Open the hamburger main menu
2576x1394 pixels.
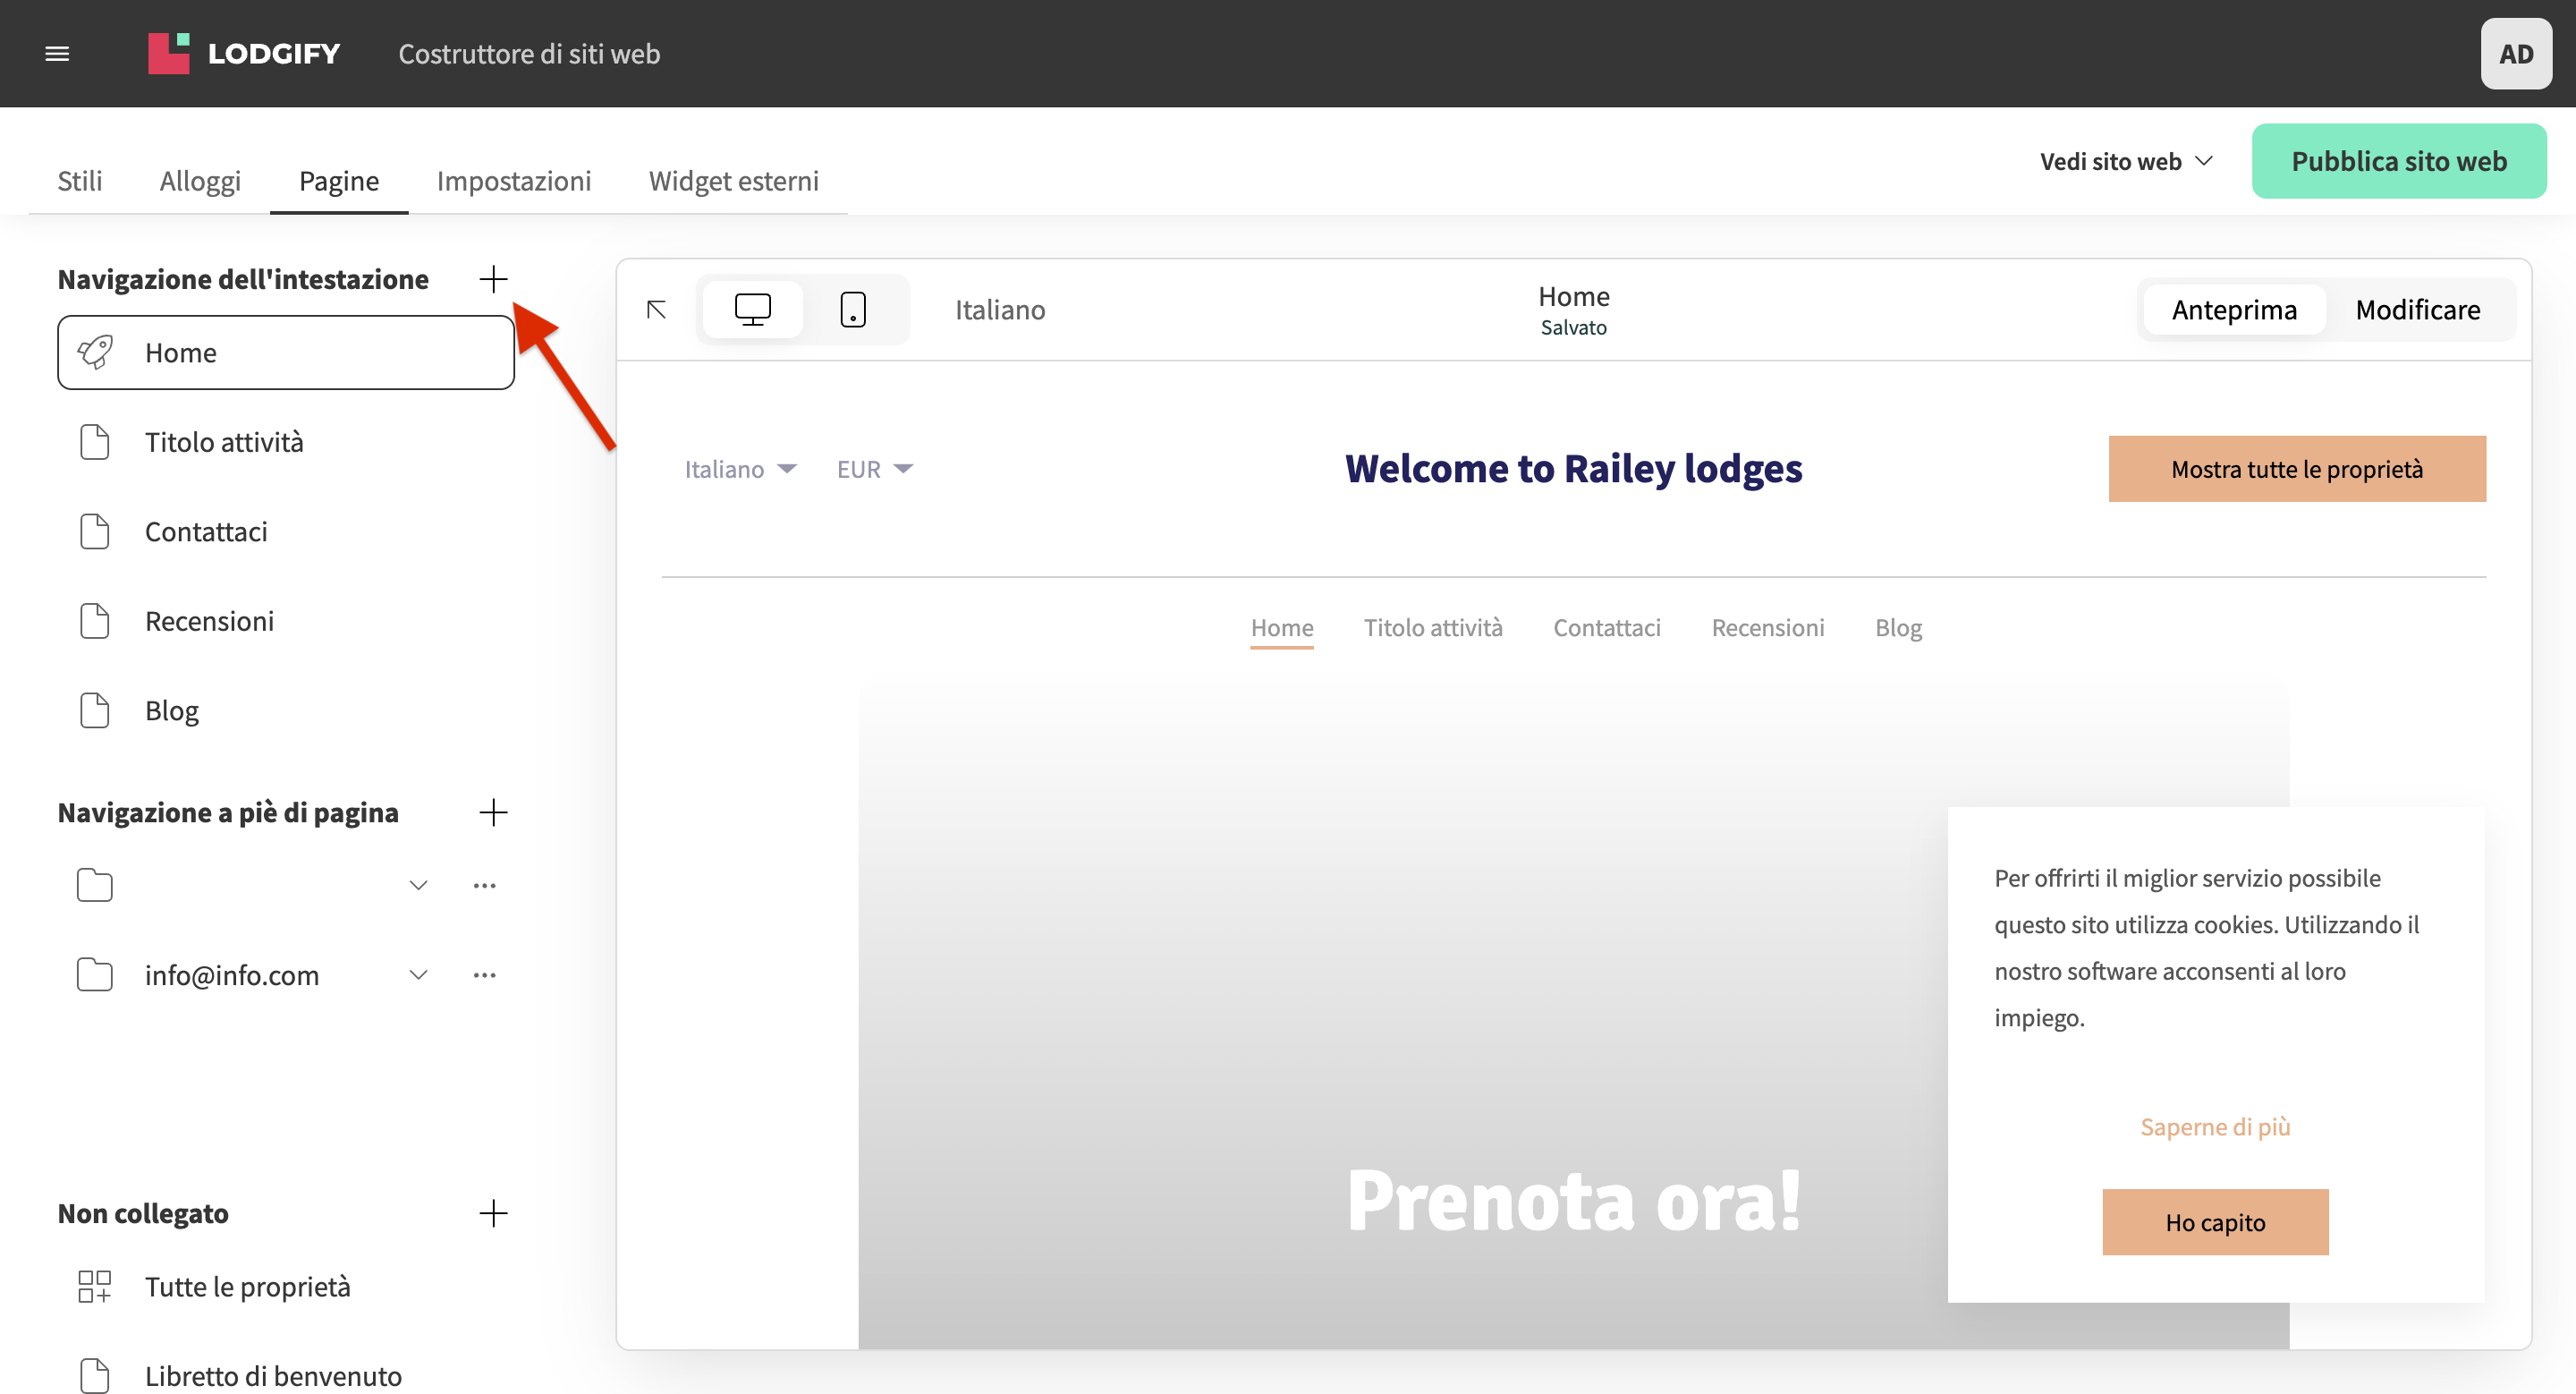[x=57, y=54]
